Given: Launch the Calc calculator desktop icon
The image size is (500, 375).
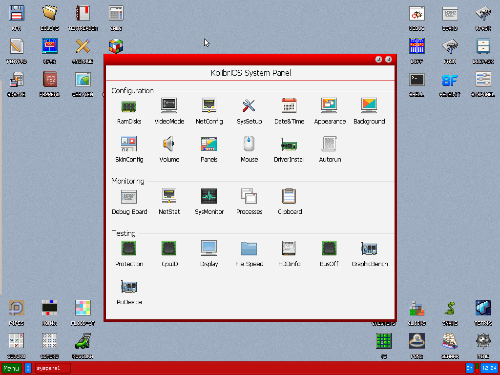Looking at the screenshot, I should tap(116, 13).
